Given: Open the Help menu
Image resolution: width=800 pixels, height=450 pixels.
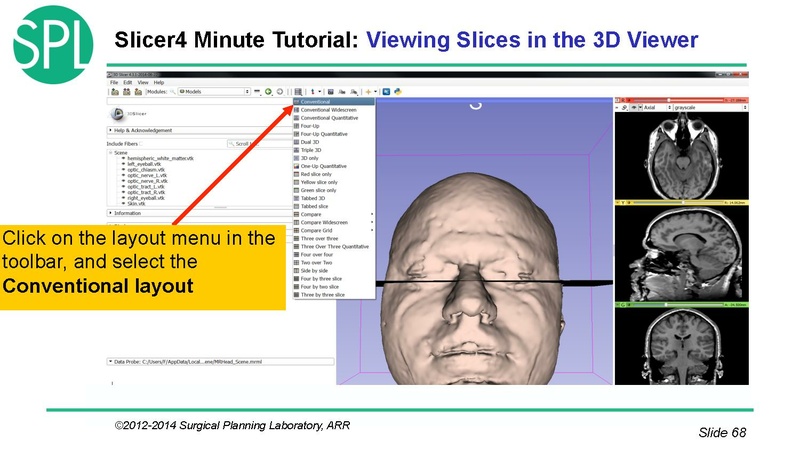Looking at the screenshot, I should point(159,82).
